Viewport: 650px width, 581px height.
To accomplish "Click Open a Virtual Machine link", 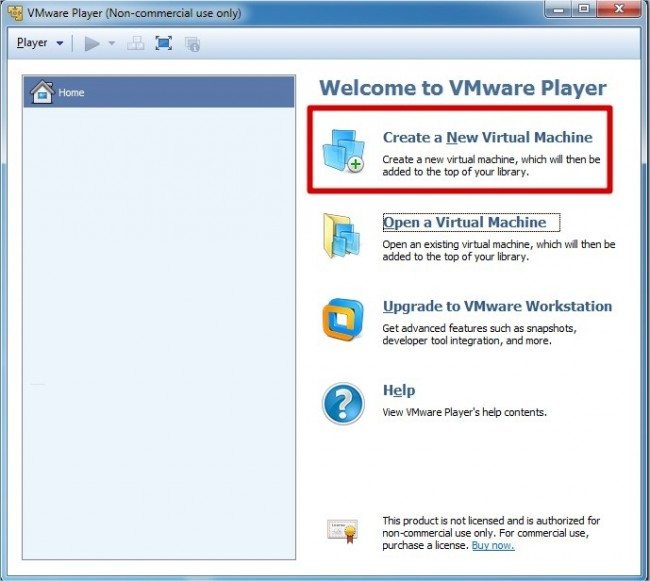I will (x=464, y=222).
